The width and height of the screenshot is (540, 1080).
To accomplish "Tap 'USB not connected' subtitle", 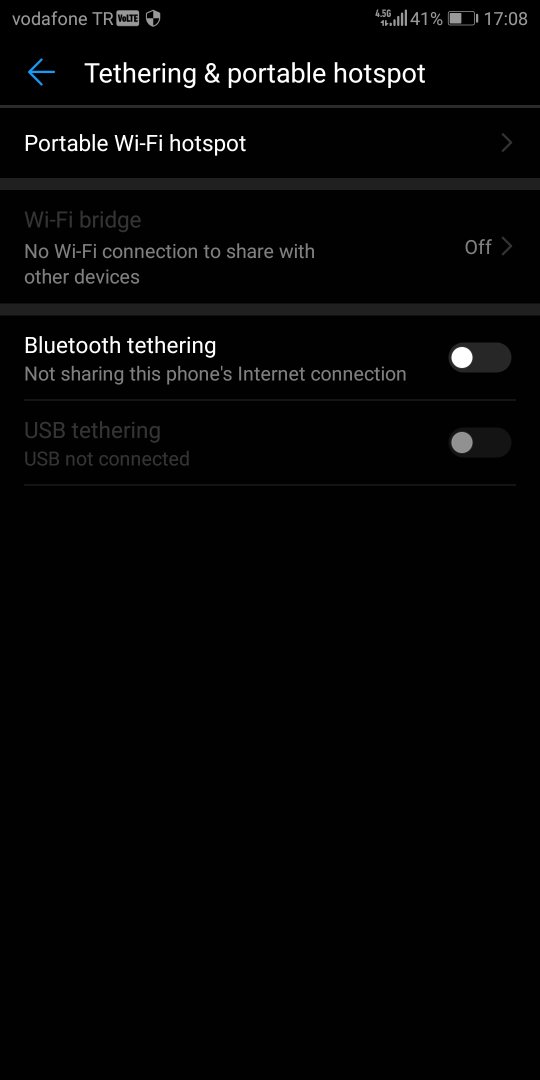I will click(x=107, y=459).
